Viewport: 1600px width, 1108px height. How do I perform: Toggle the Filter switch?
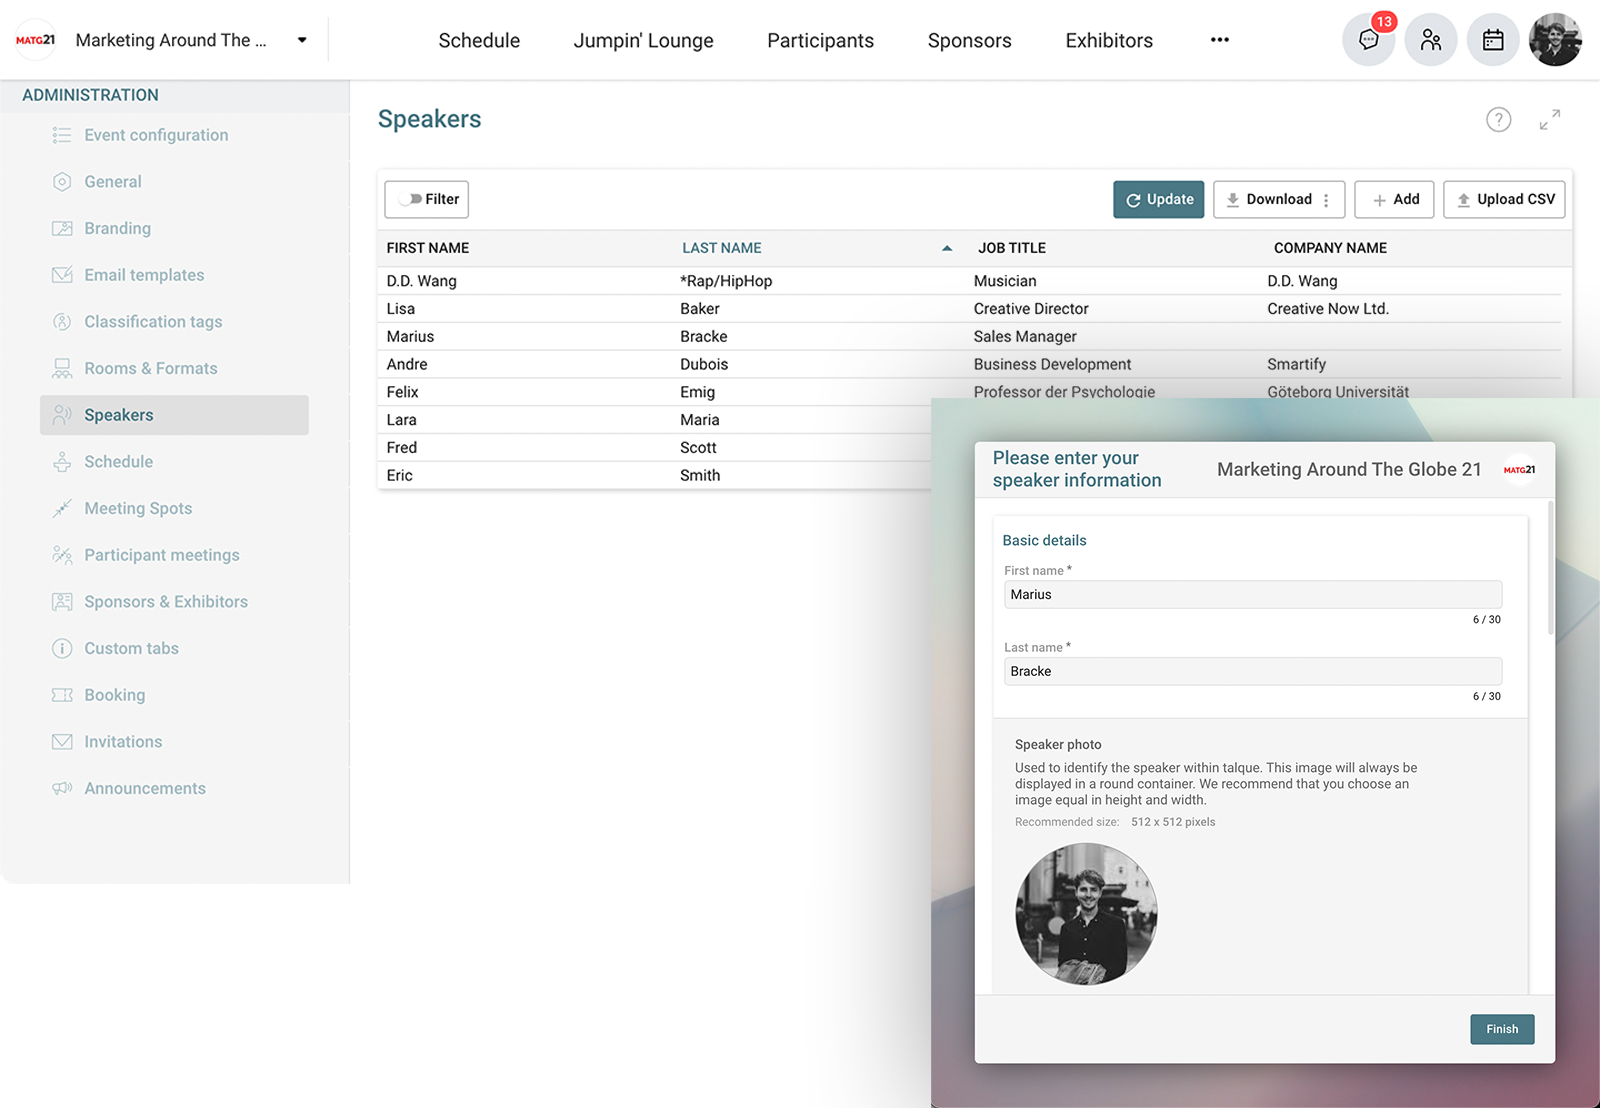[x=410, y=199]
